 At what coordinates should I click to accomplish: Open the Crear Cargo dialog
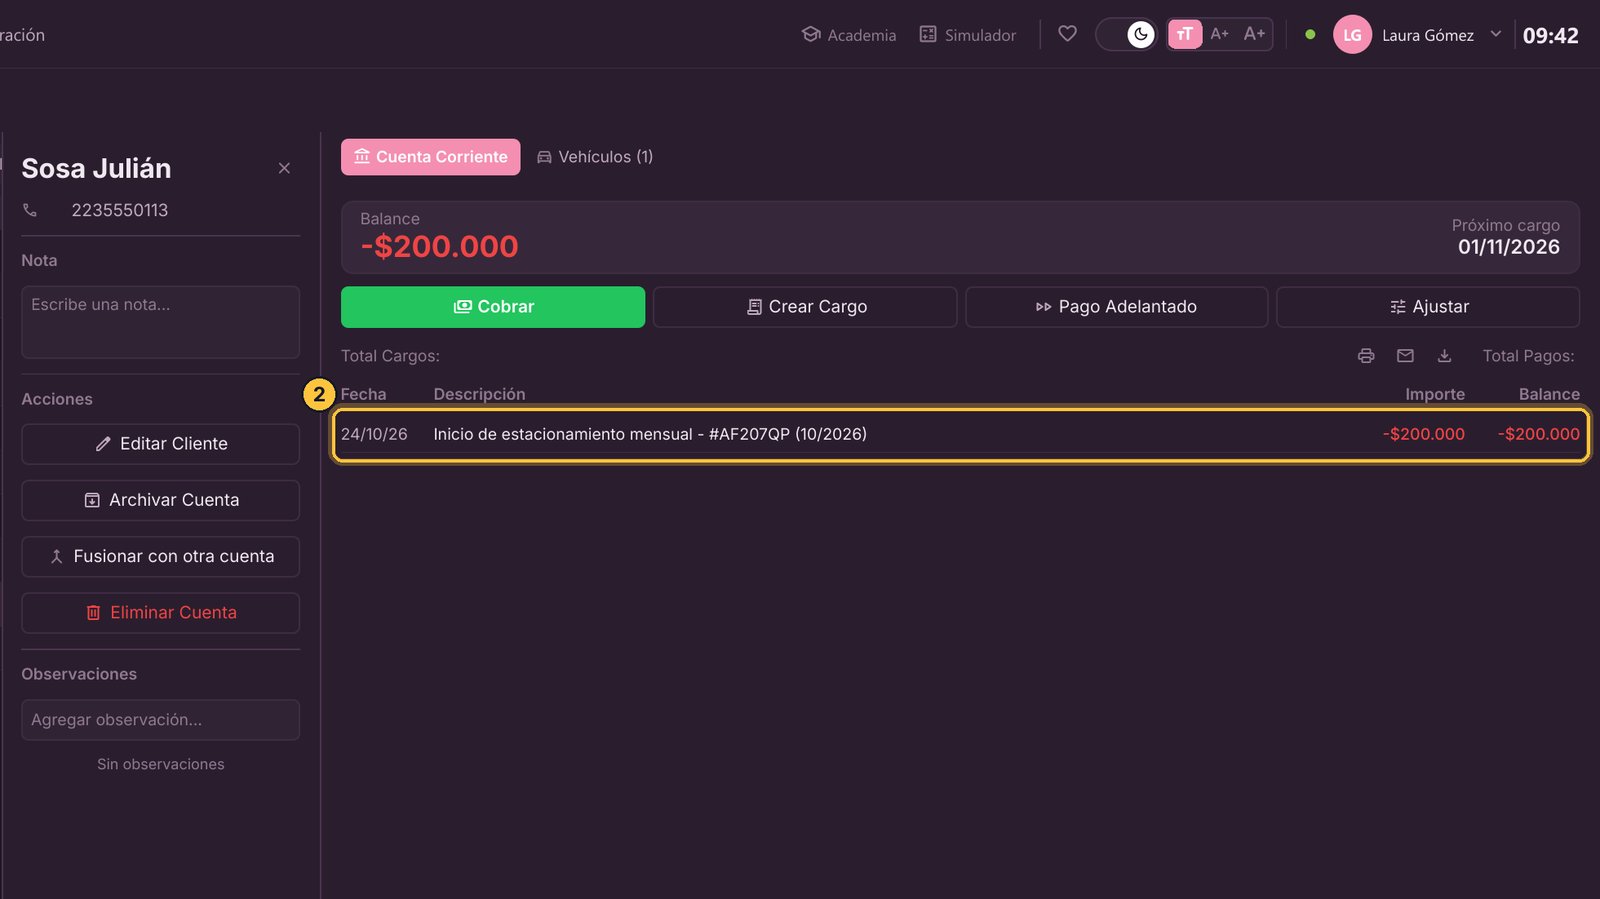(805, 307)
